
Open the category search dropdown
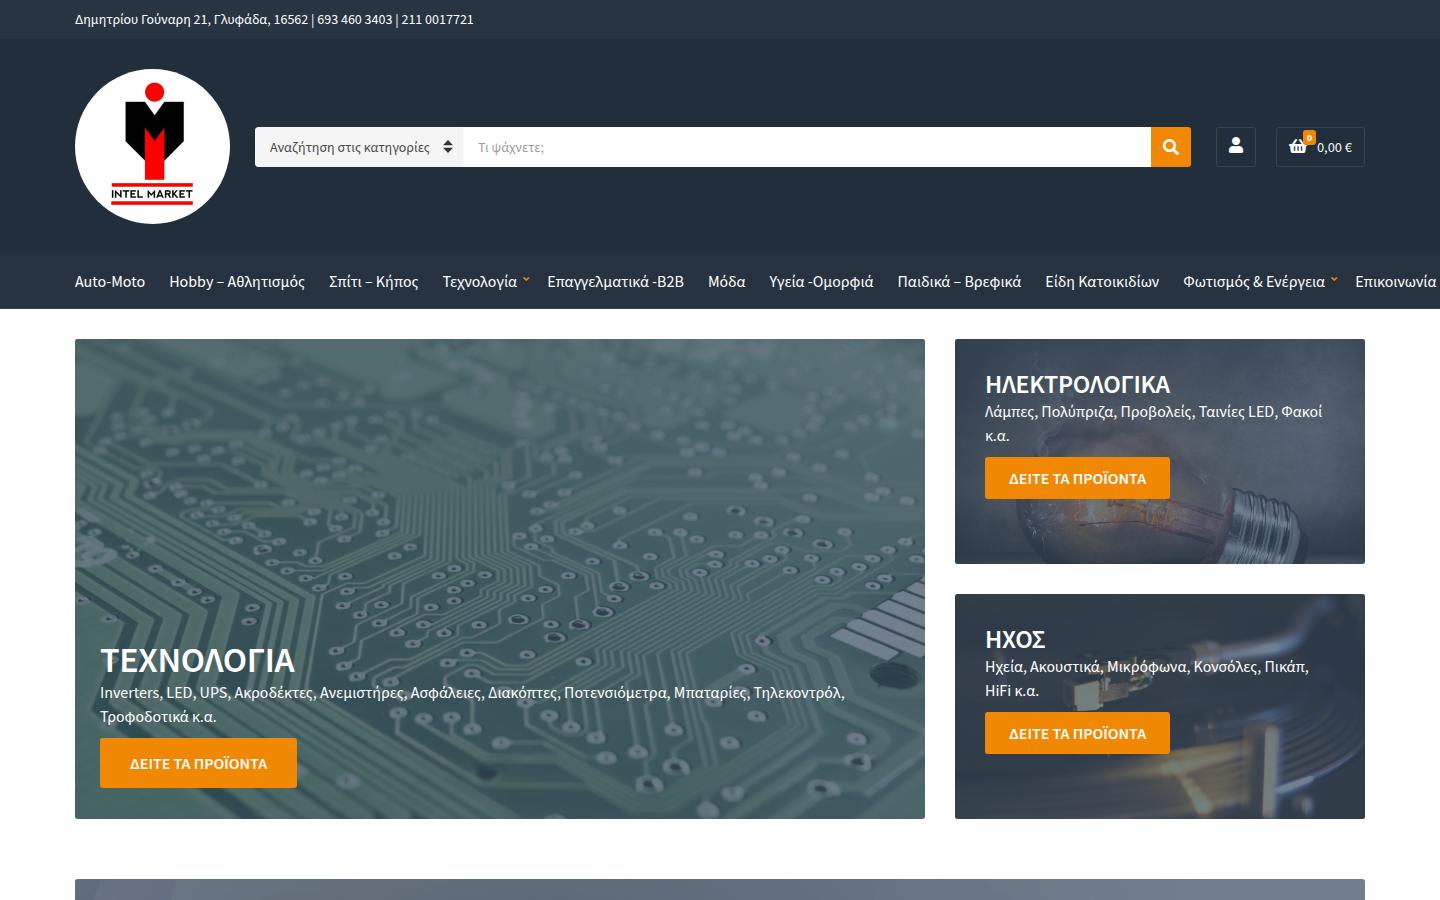pos(359,147)
